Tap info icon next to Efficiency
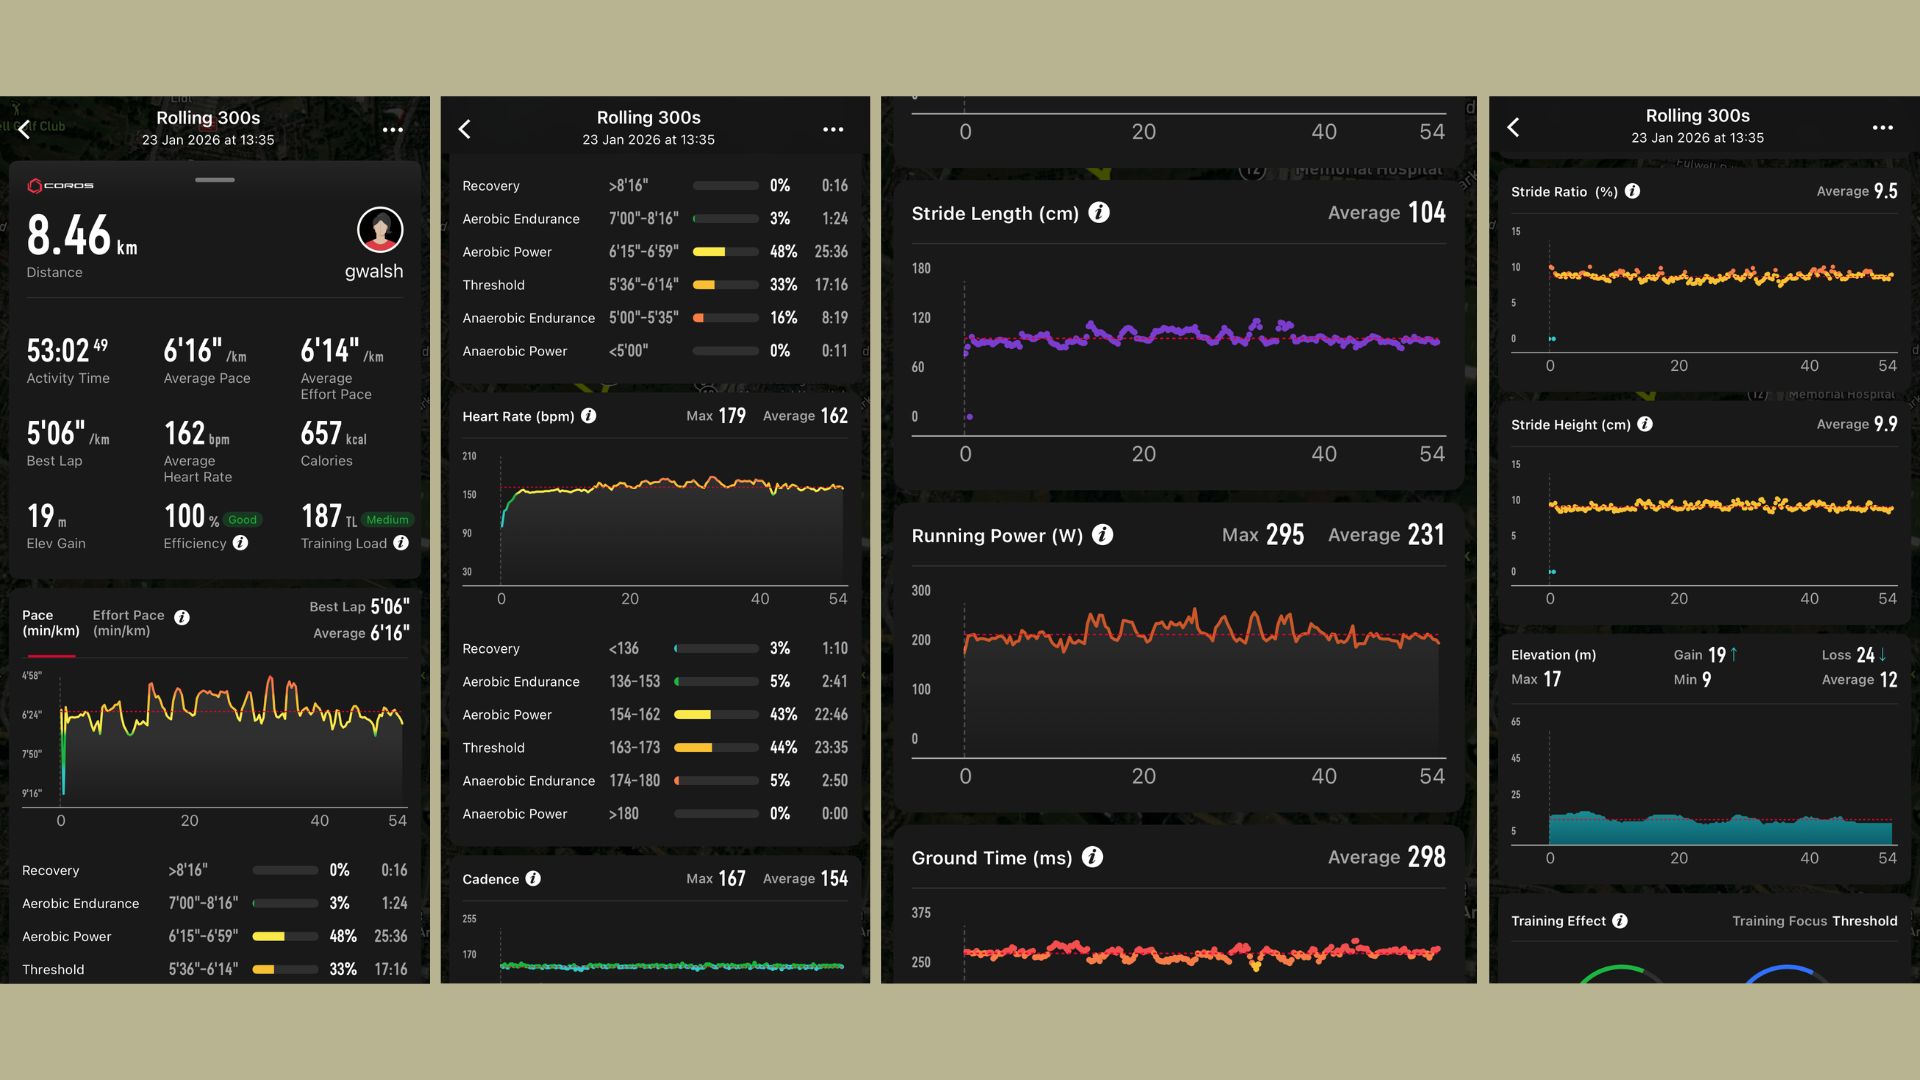This screenshot has width=1920, height=1080. tap(240, 543)
